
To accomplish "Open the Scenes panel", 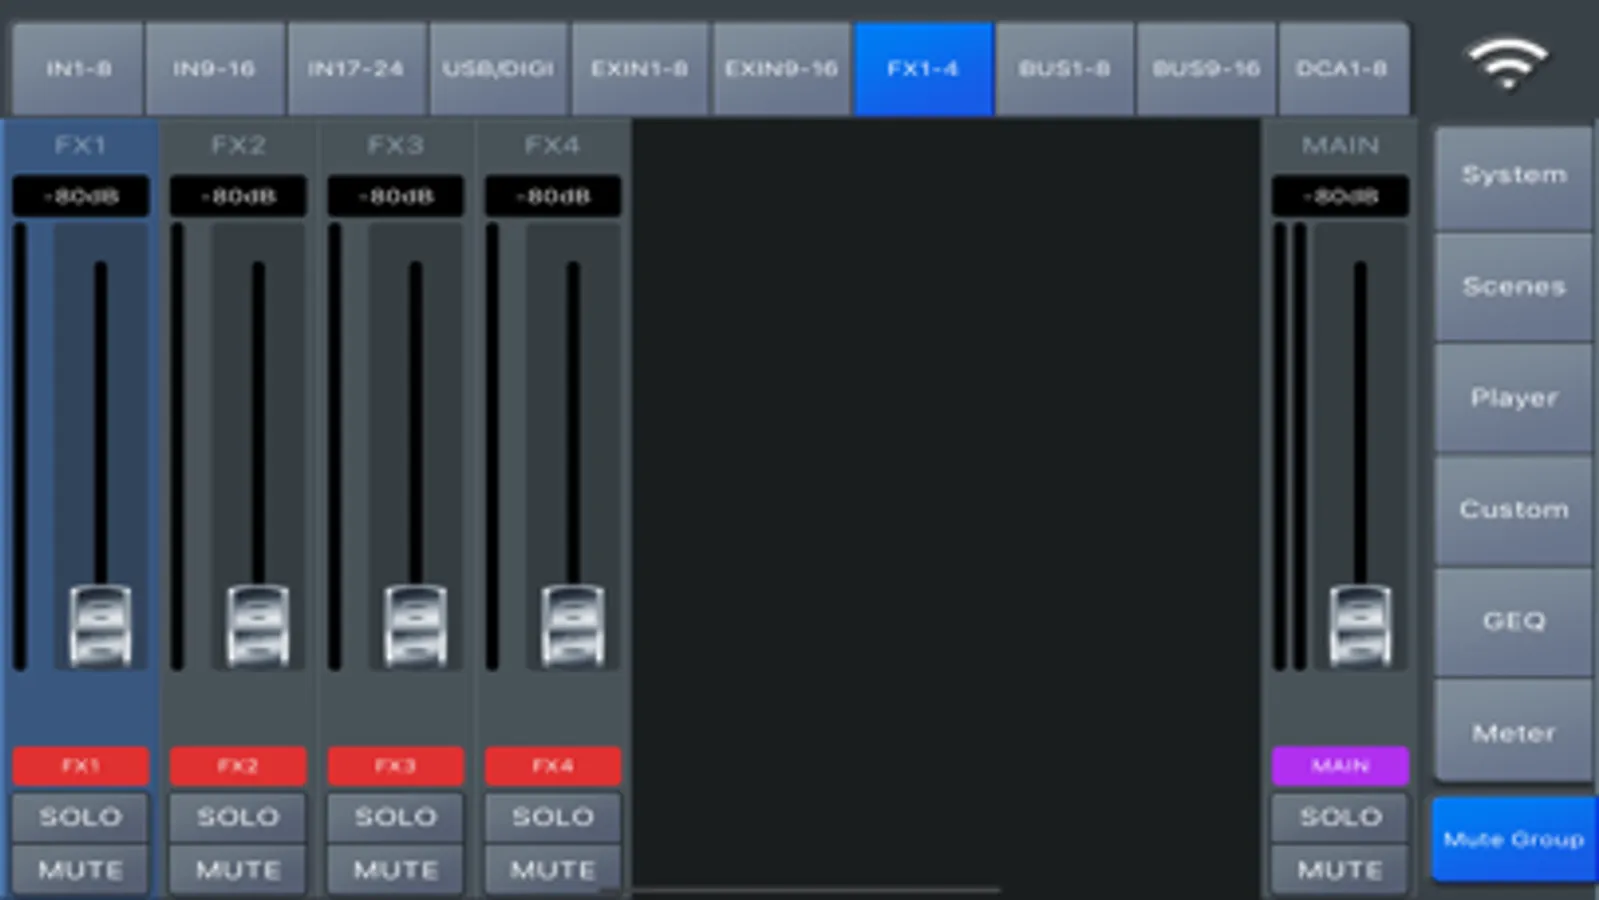I will 1514,288.
